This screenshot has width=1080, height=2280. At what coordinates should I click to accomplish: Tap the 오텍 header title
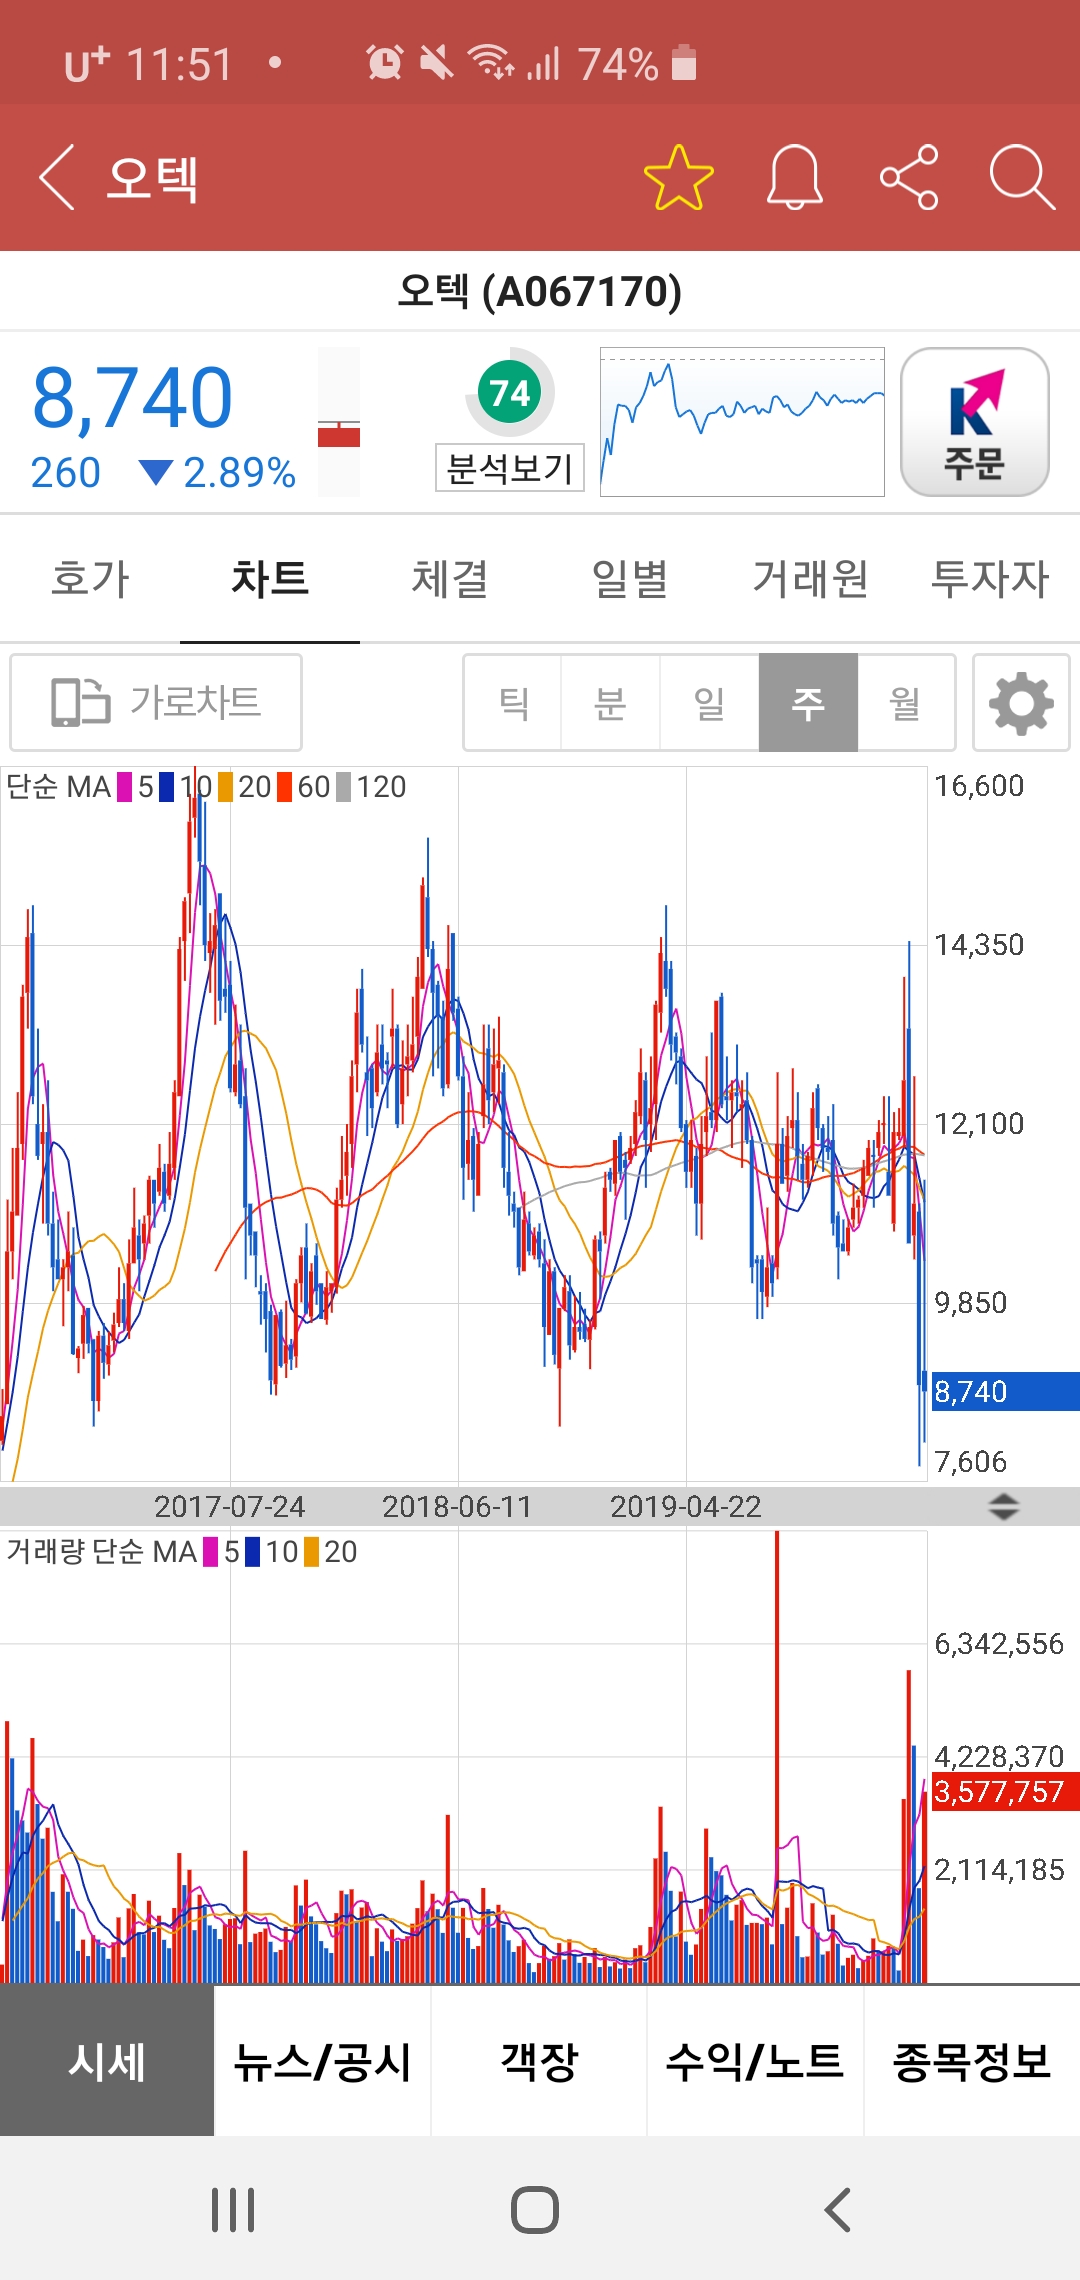153,178
